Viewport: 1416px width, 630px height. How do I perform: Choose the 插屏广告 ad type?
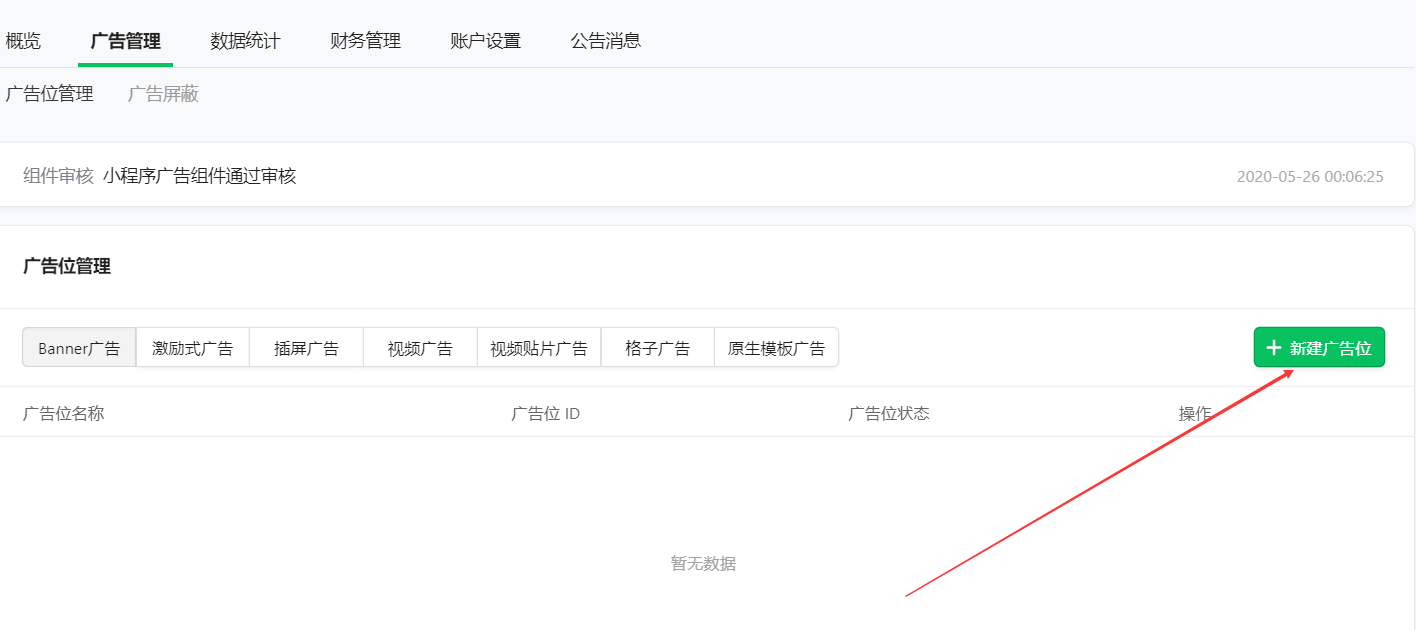(306, 348)
